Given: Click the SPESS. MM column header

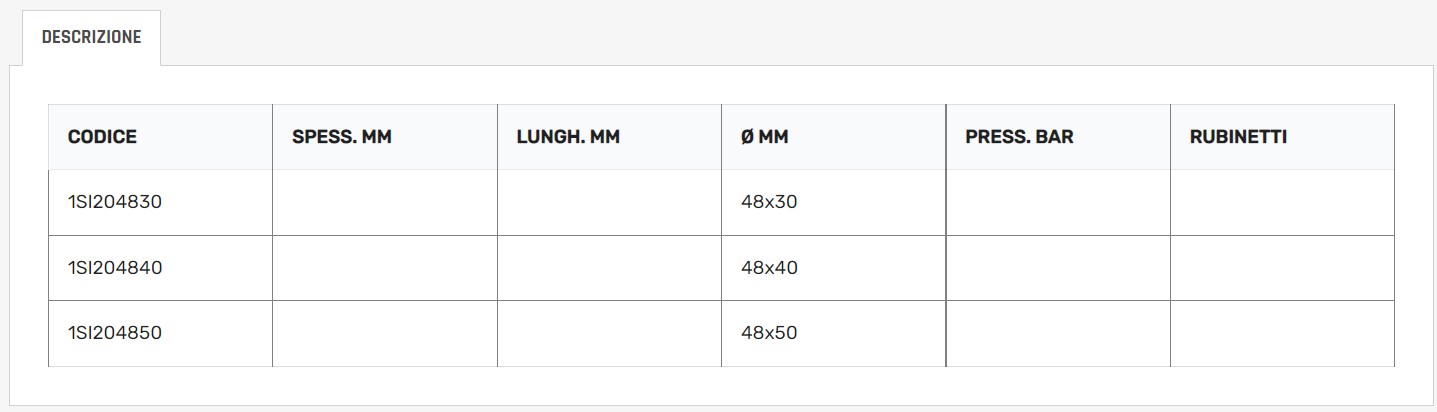Looking at the screenshot, I should tap(341, 137).
